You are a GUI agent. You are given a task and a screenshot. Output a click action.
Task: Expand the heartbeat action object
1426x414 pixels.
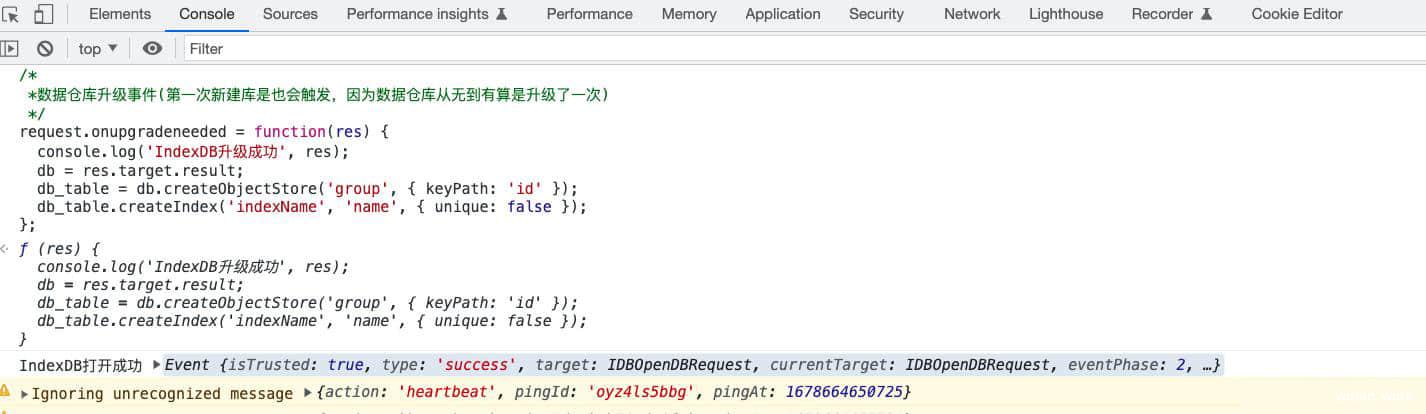tap(308, 393)
